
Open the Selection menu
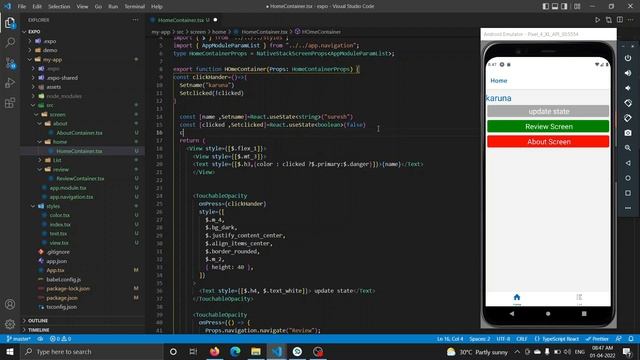59,6
